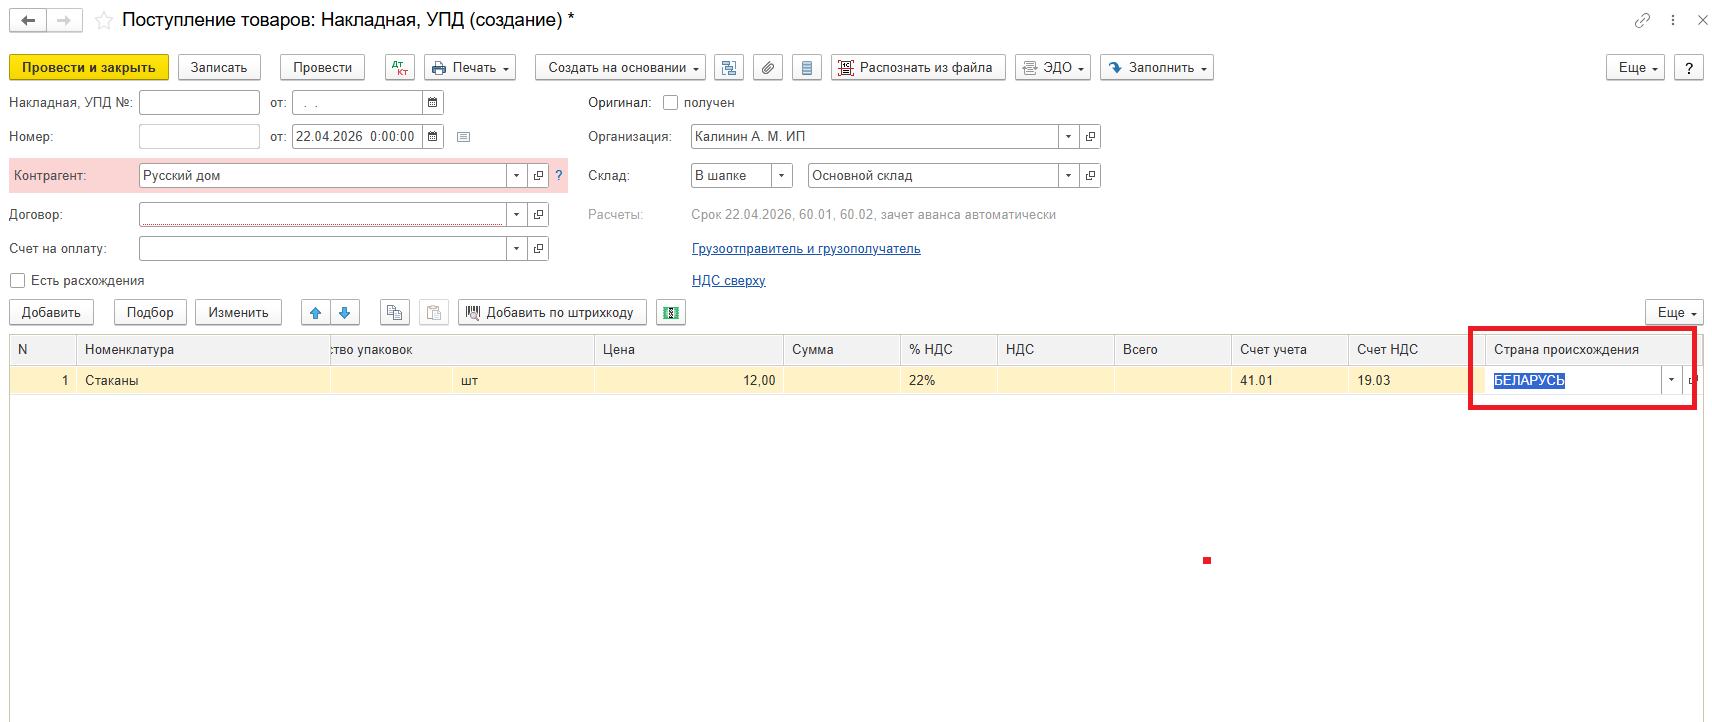
Task: Select Стаканы nomenclature cell
Action: coord(203,380)
